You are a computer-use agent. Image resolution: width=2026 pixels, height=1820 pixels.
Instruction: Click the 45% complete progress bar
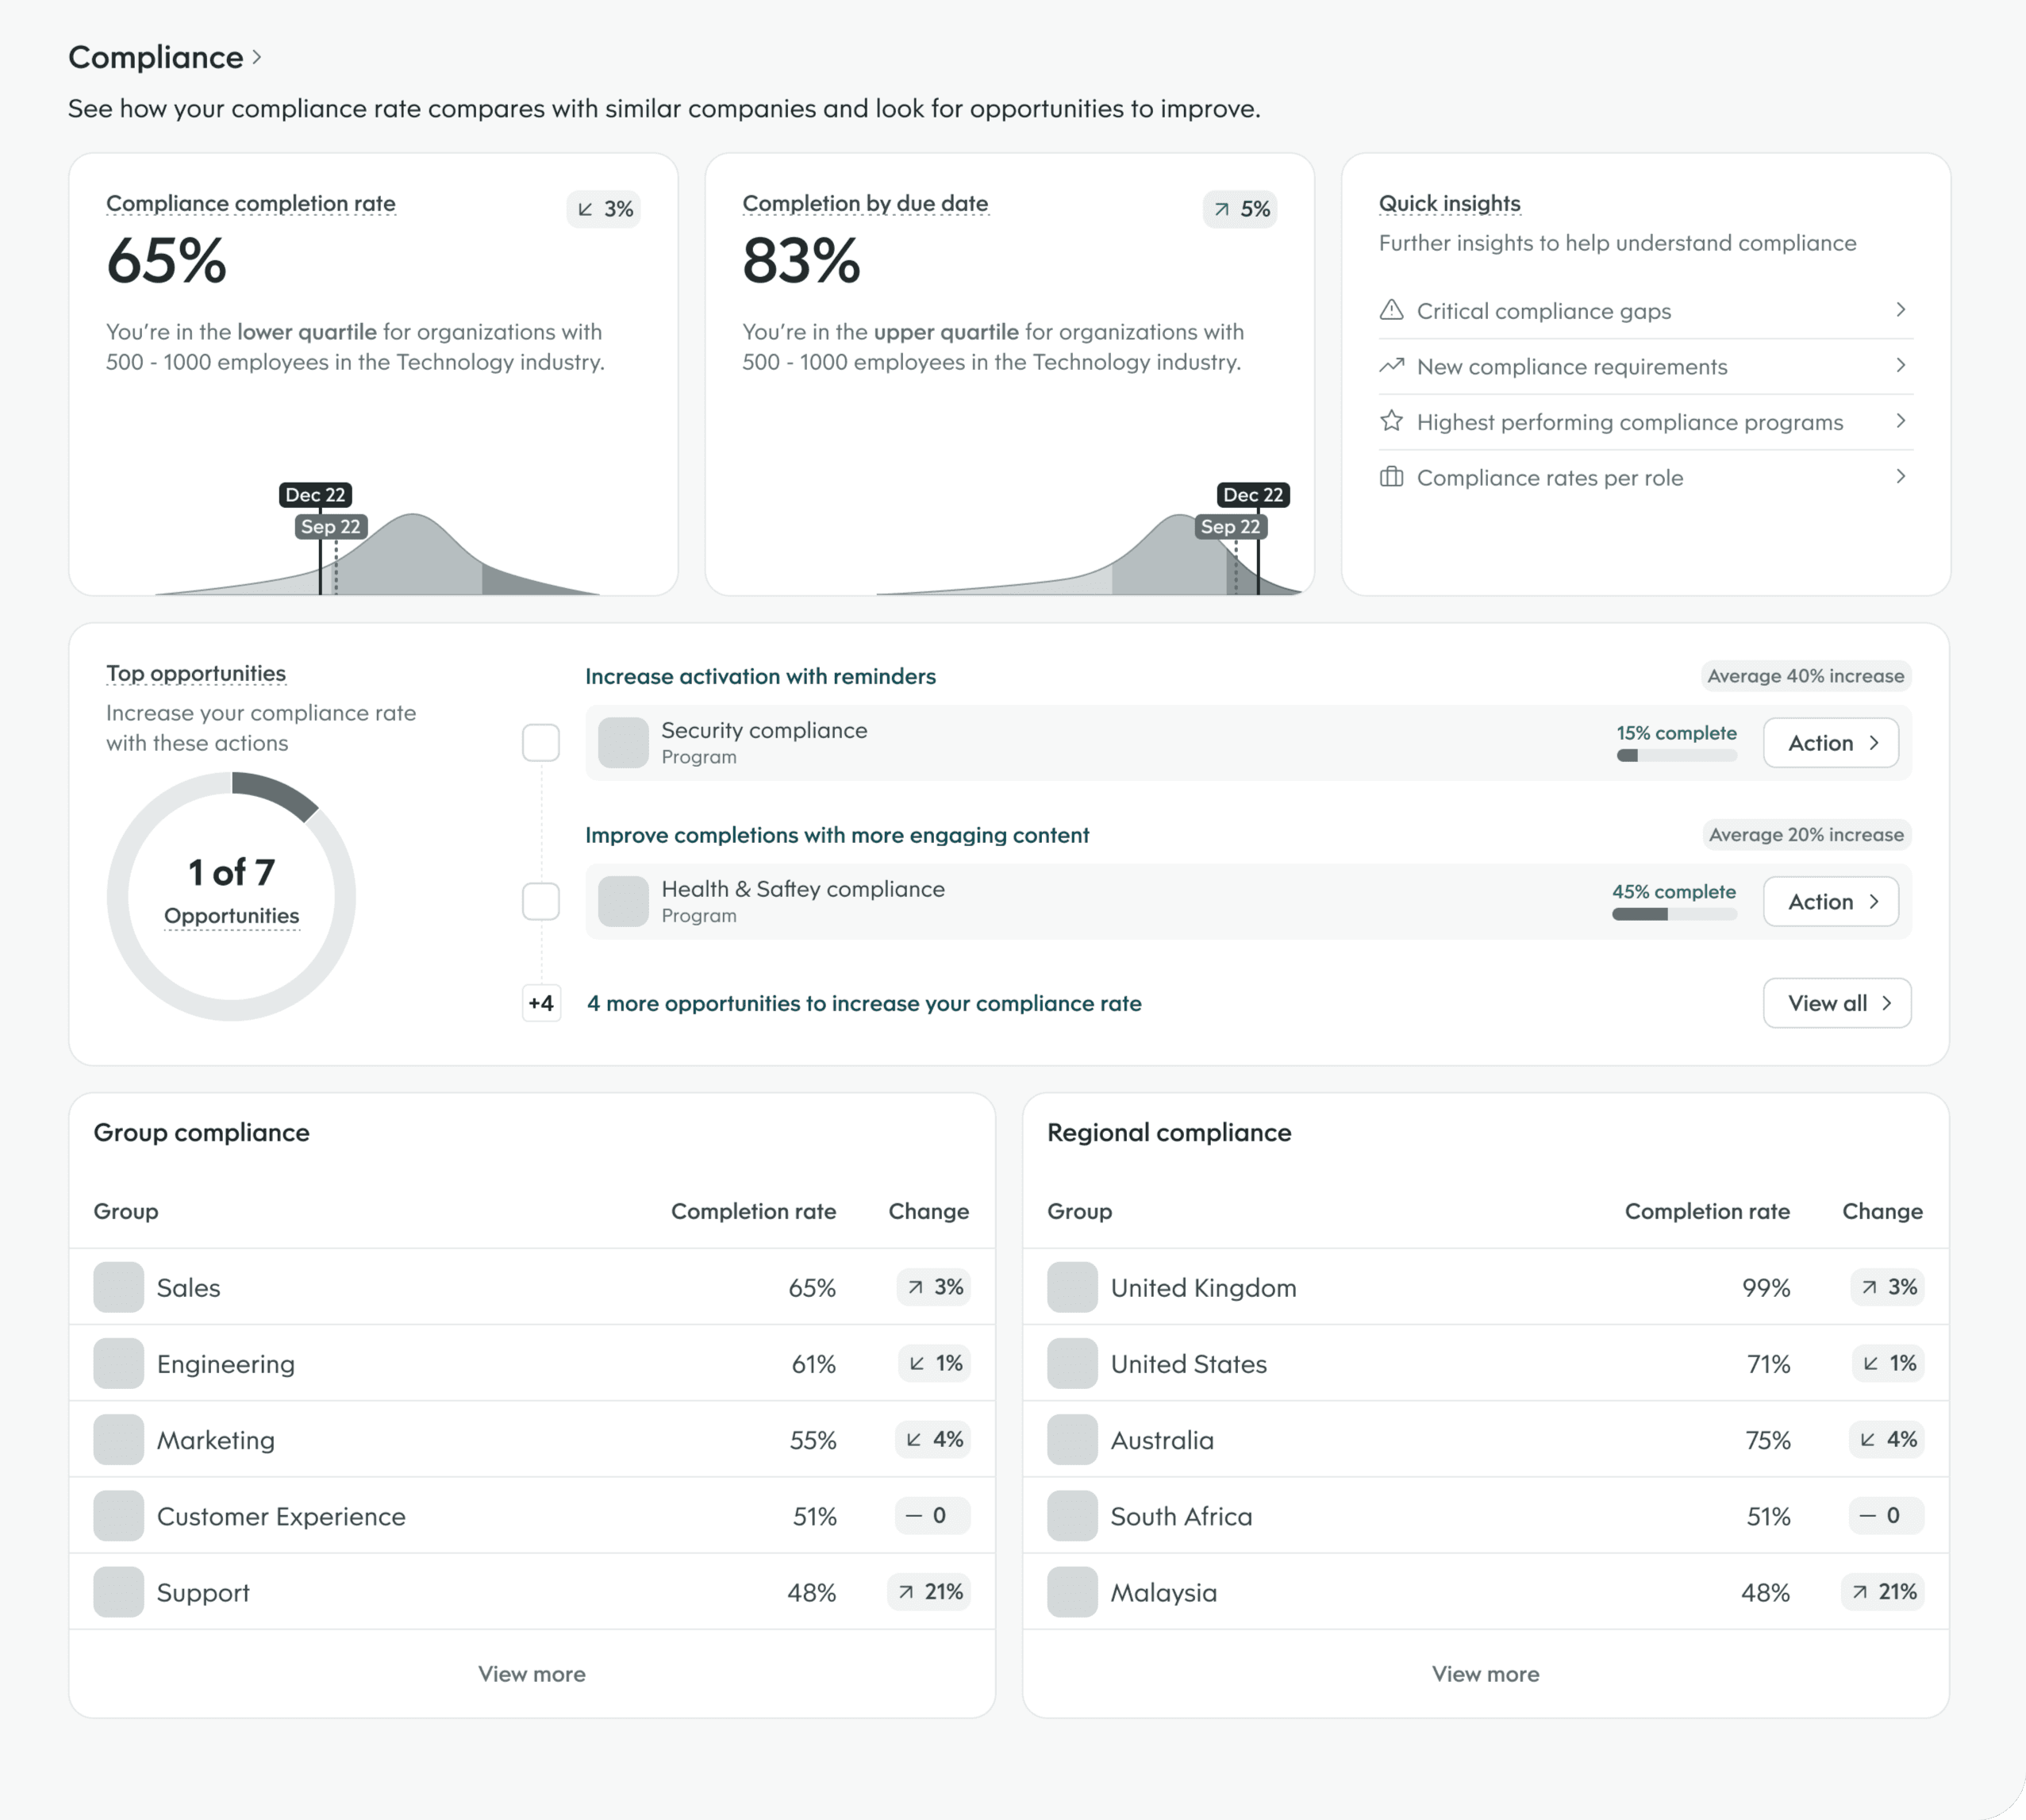click(x=1673, y=914)
